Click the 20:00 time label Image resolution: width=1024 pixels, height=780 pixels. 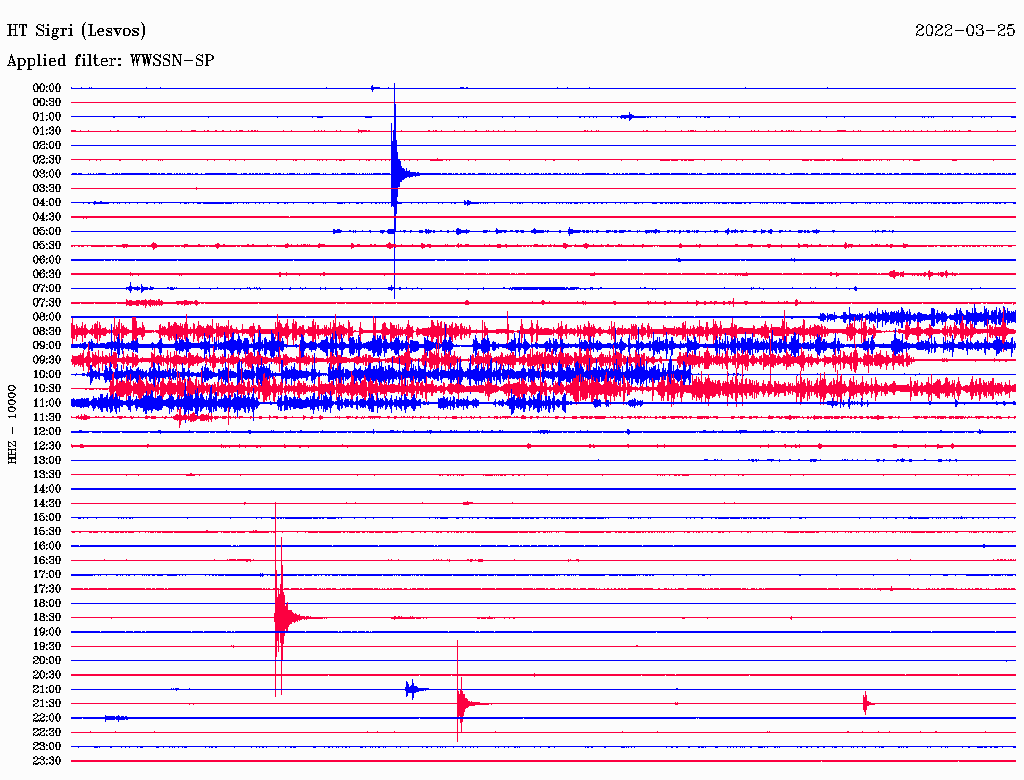coord(47,660)
